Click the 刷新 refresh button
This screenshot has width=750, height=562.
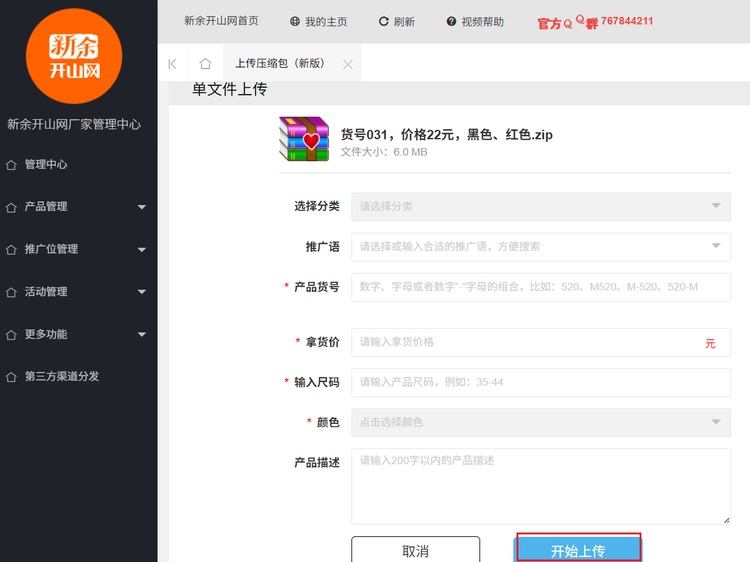[396, 21]
